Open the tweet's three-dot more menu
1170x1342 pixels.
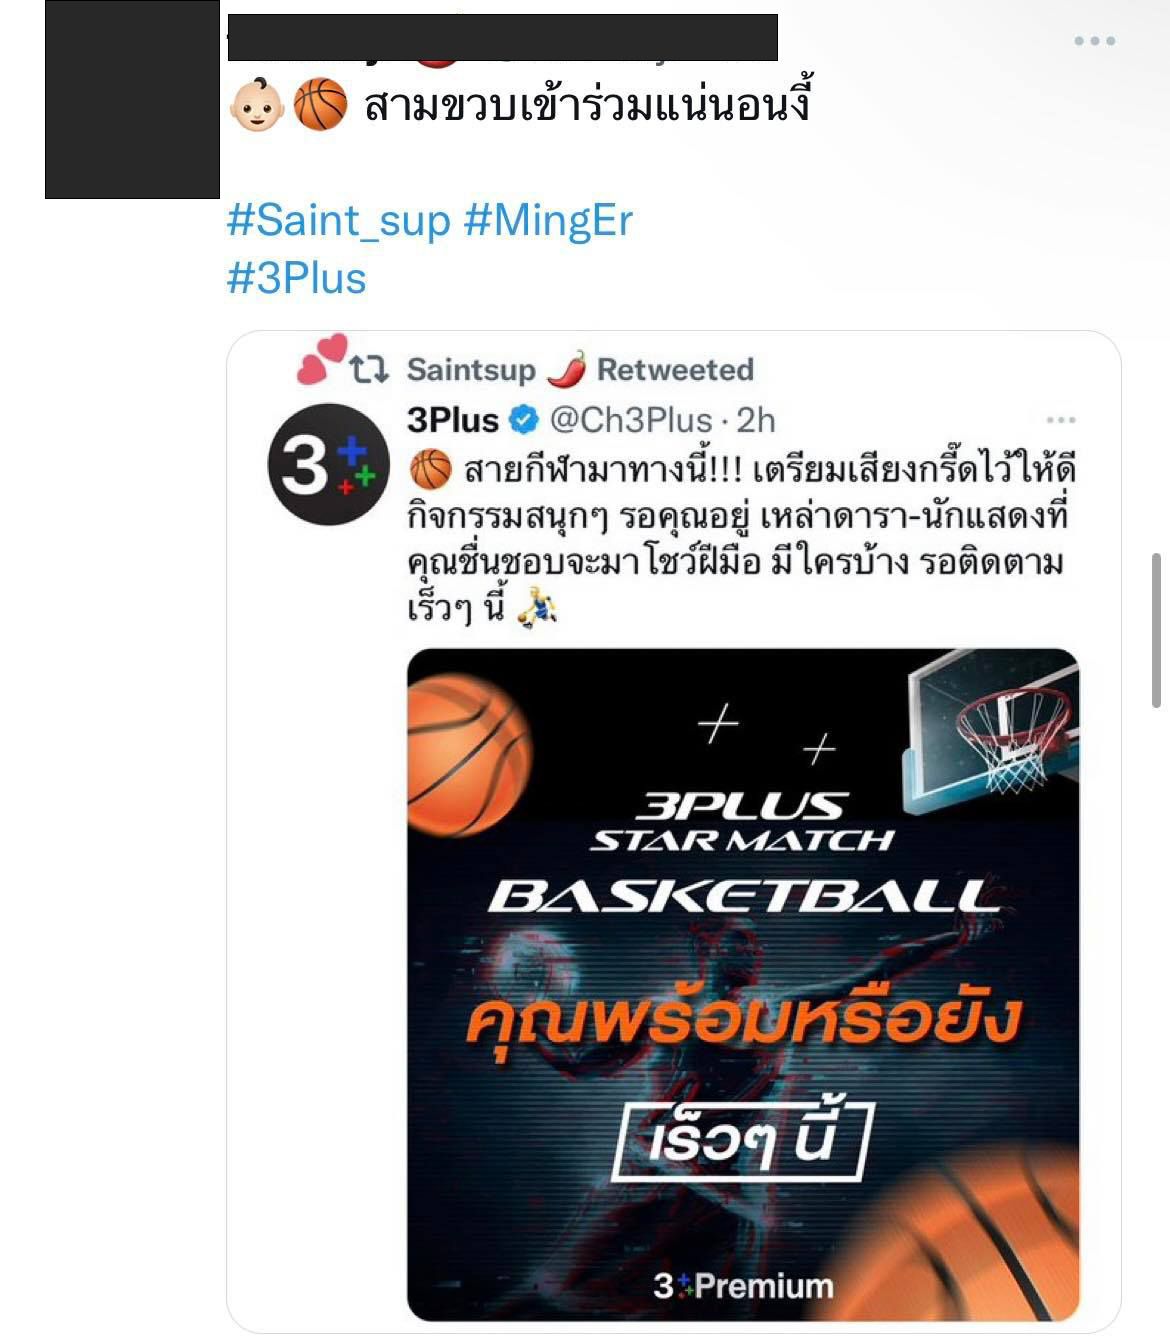click(1094, 41)
